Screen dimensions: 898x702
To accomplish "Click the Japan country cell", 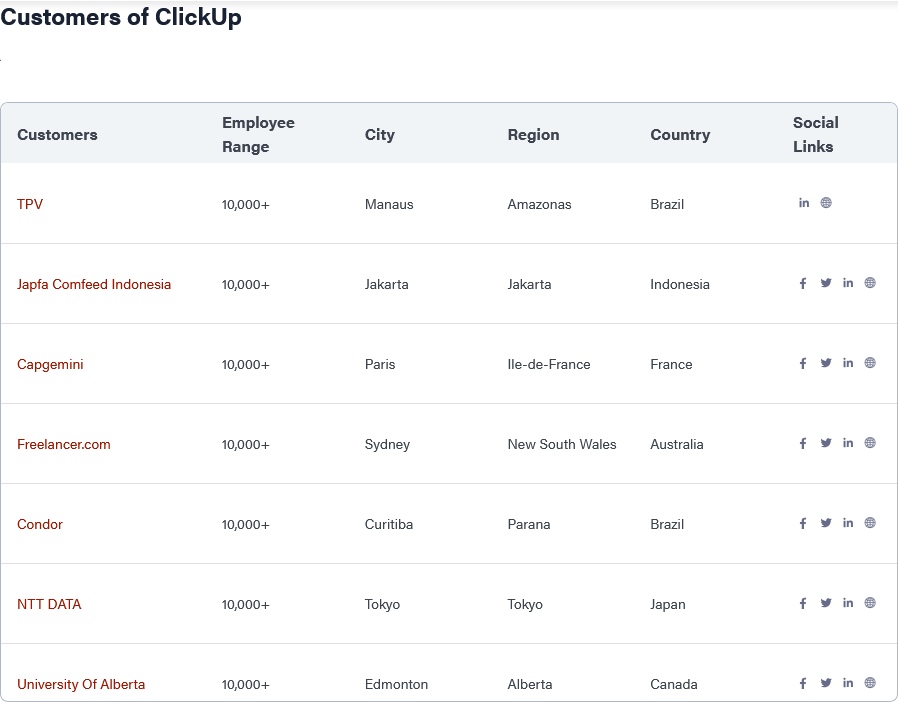I will click(668, 604).
